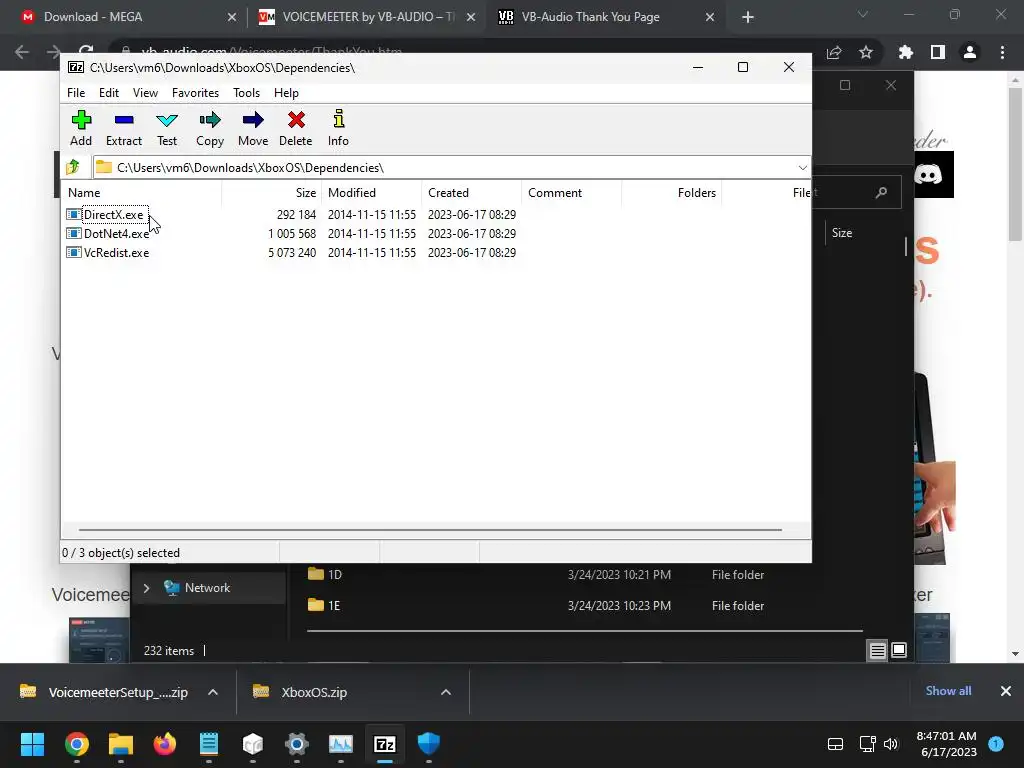This screenshot has height=768, width=1024.
Task: Switch to the VOICEMEETER by VB-AUDIO tab
Action: (366, 17)
